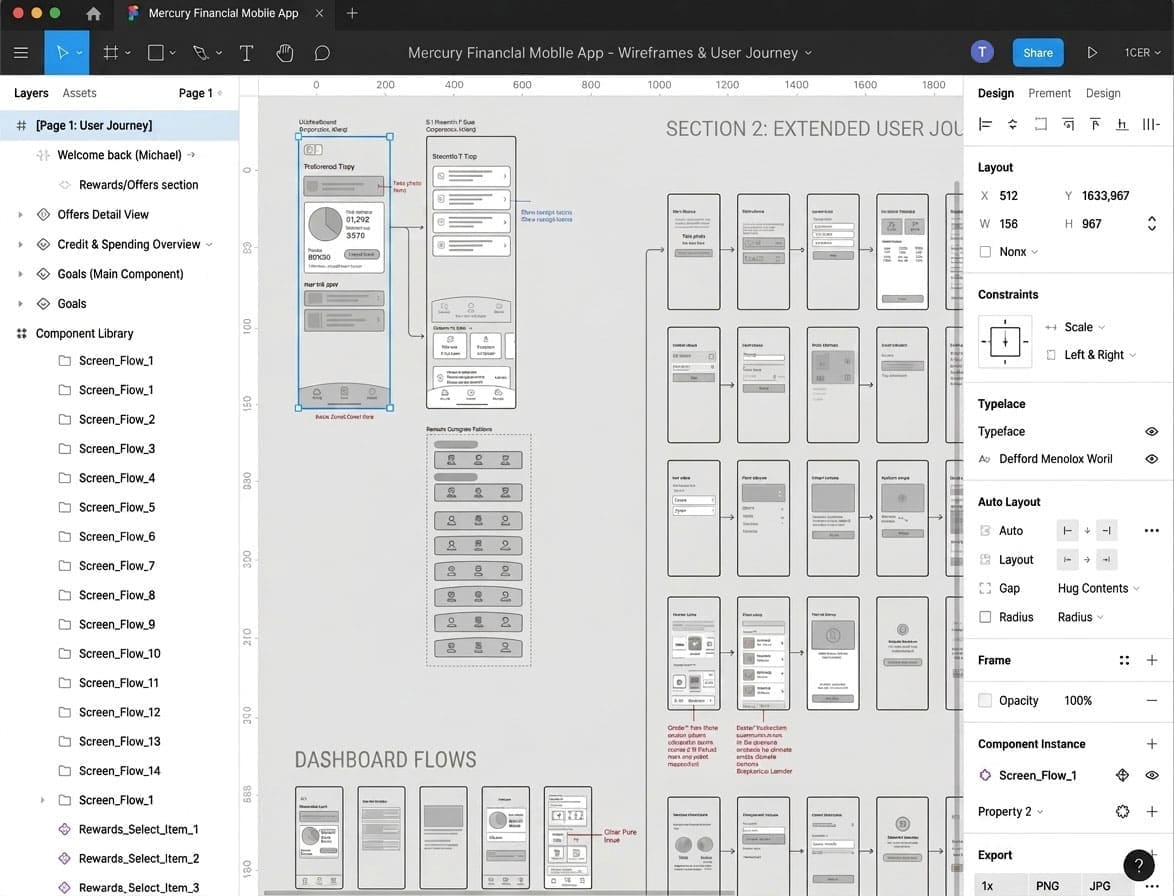Image resolution: width=1176 pixels, height=896 pixels.
Task: Toggle the Left & Right checkbox
Action: pyautogui.click(x=1052, y=355)
